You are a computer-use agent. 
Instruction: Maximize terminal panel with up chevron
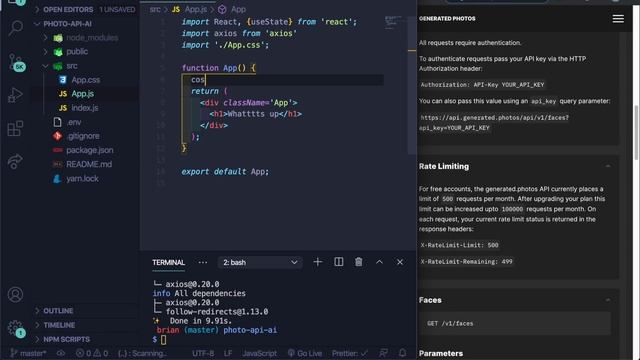(379, 262)
